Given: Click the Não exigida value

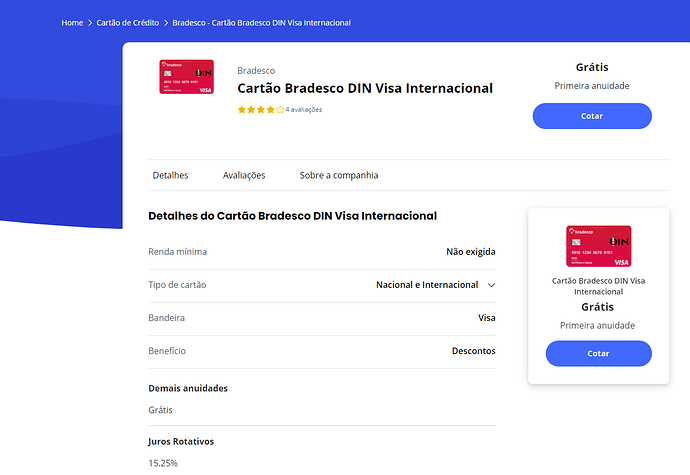Looking at the screenshot, I should pyautogui.click(x=471, y=252).
